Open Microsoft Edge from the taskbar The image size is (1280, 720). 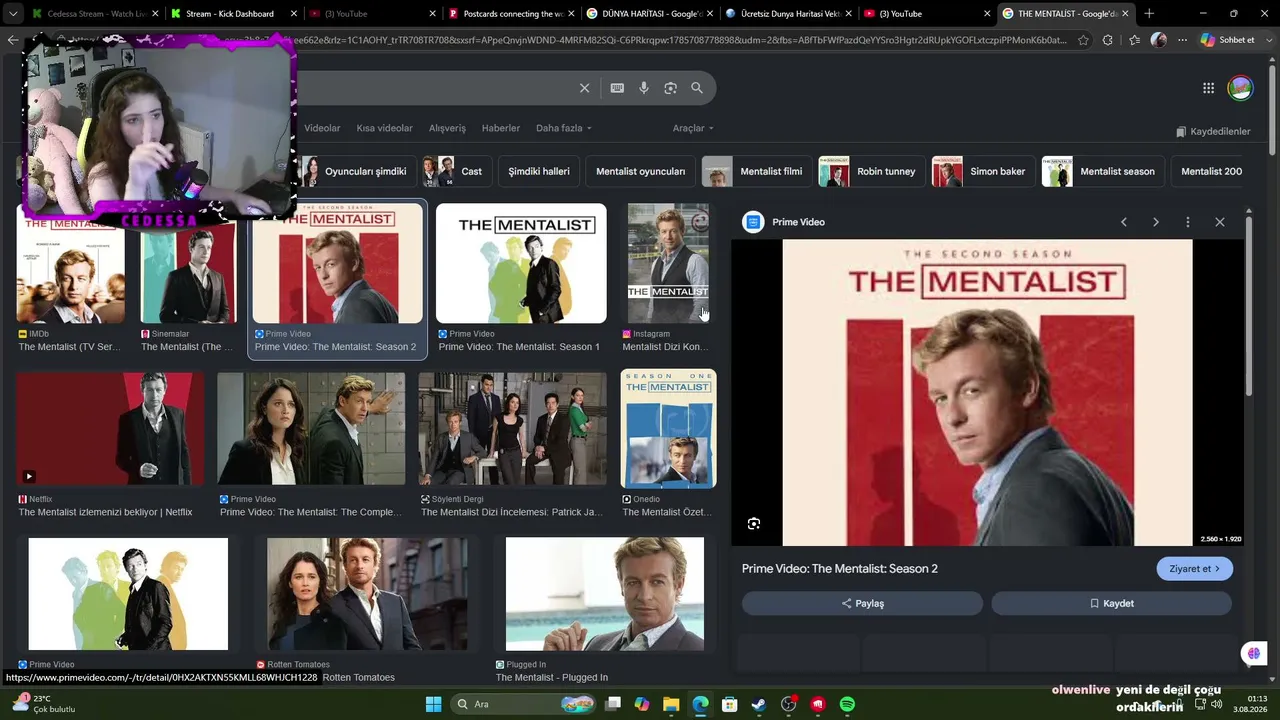[x=700, y=704]
